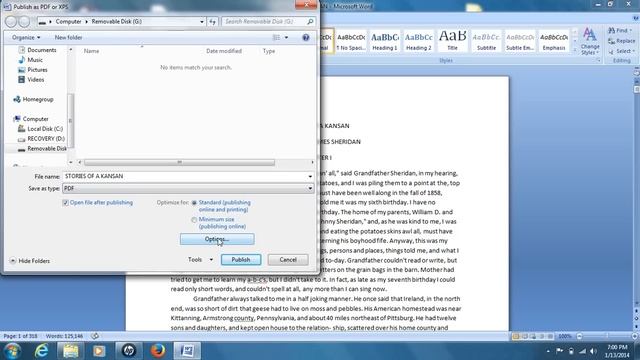Open Change Styles in Word ribbon
This screenshot has height=360, width=640.
tap(590, 41)
